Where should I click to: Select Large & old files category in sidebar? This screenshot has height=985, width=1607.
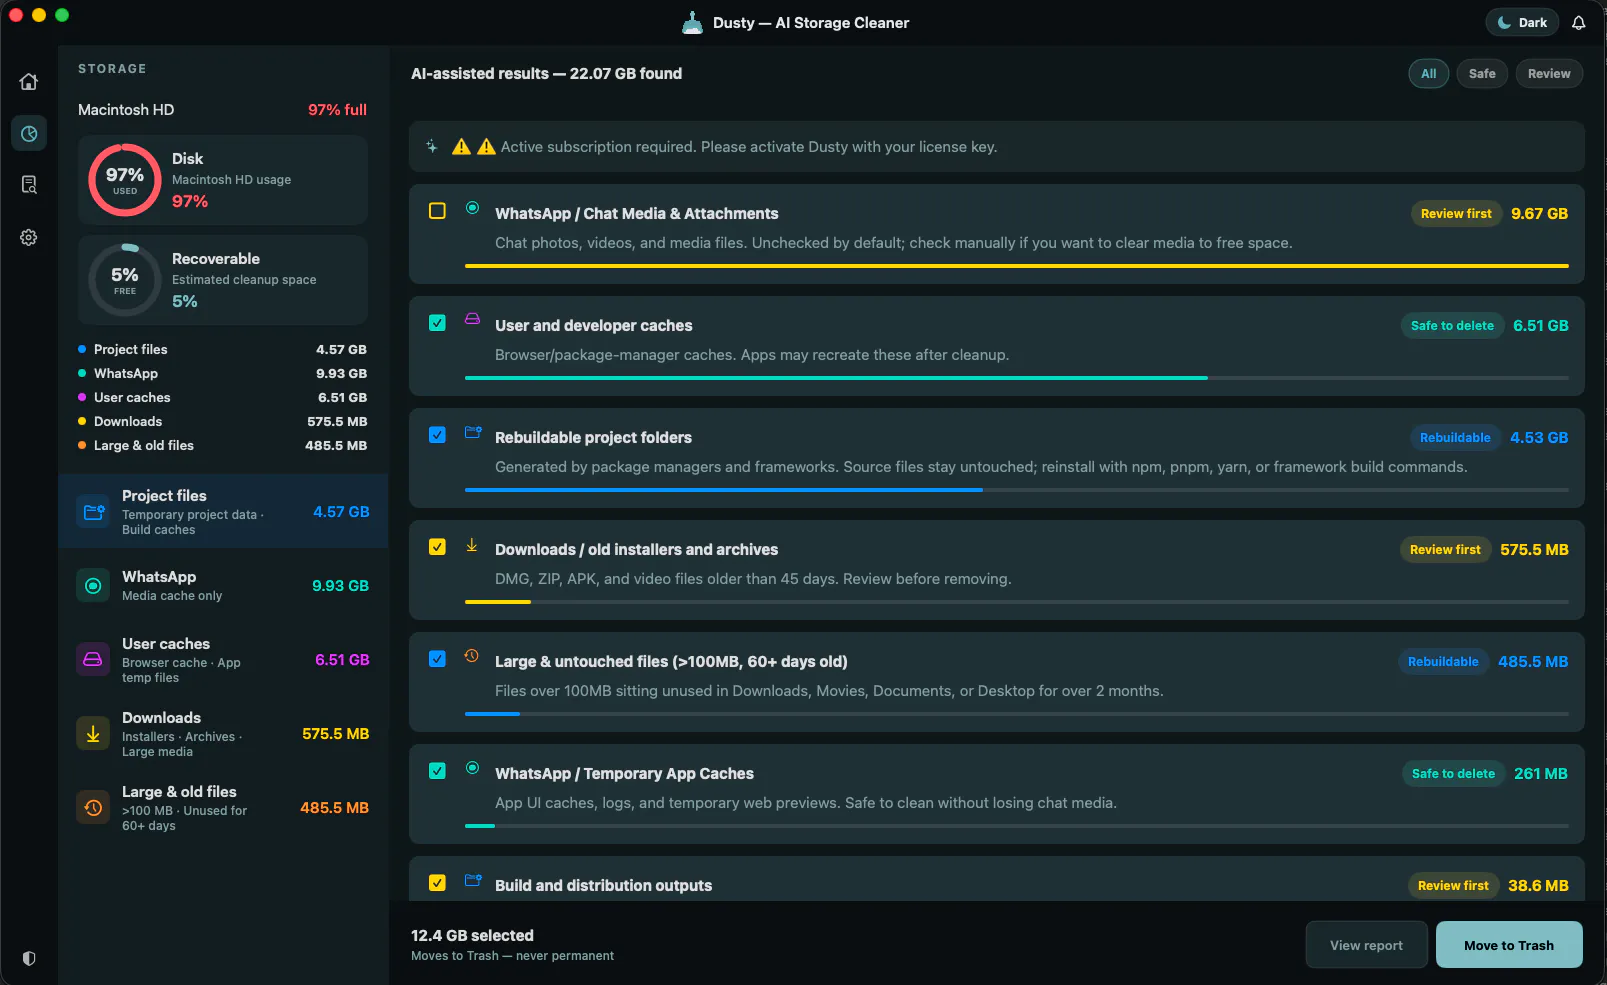pyautogui.click(x=223, y=808)
